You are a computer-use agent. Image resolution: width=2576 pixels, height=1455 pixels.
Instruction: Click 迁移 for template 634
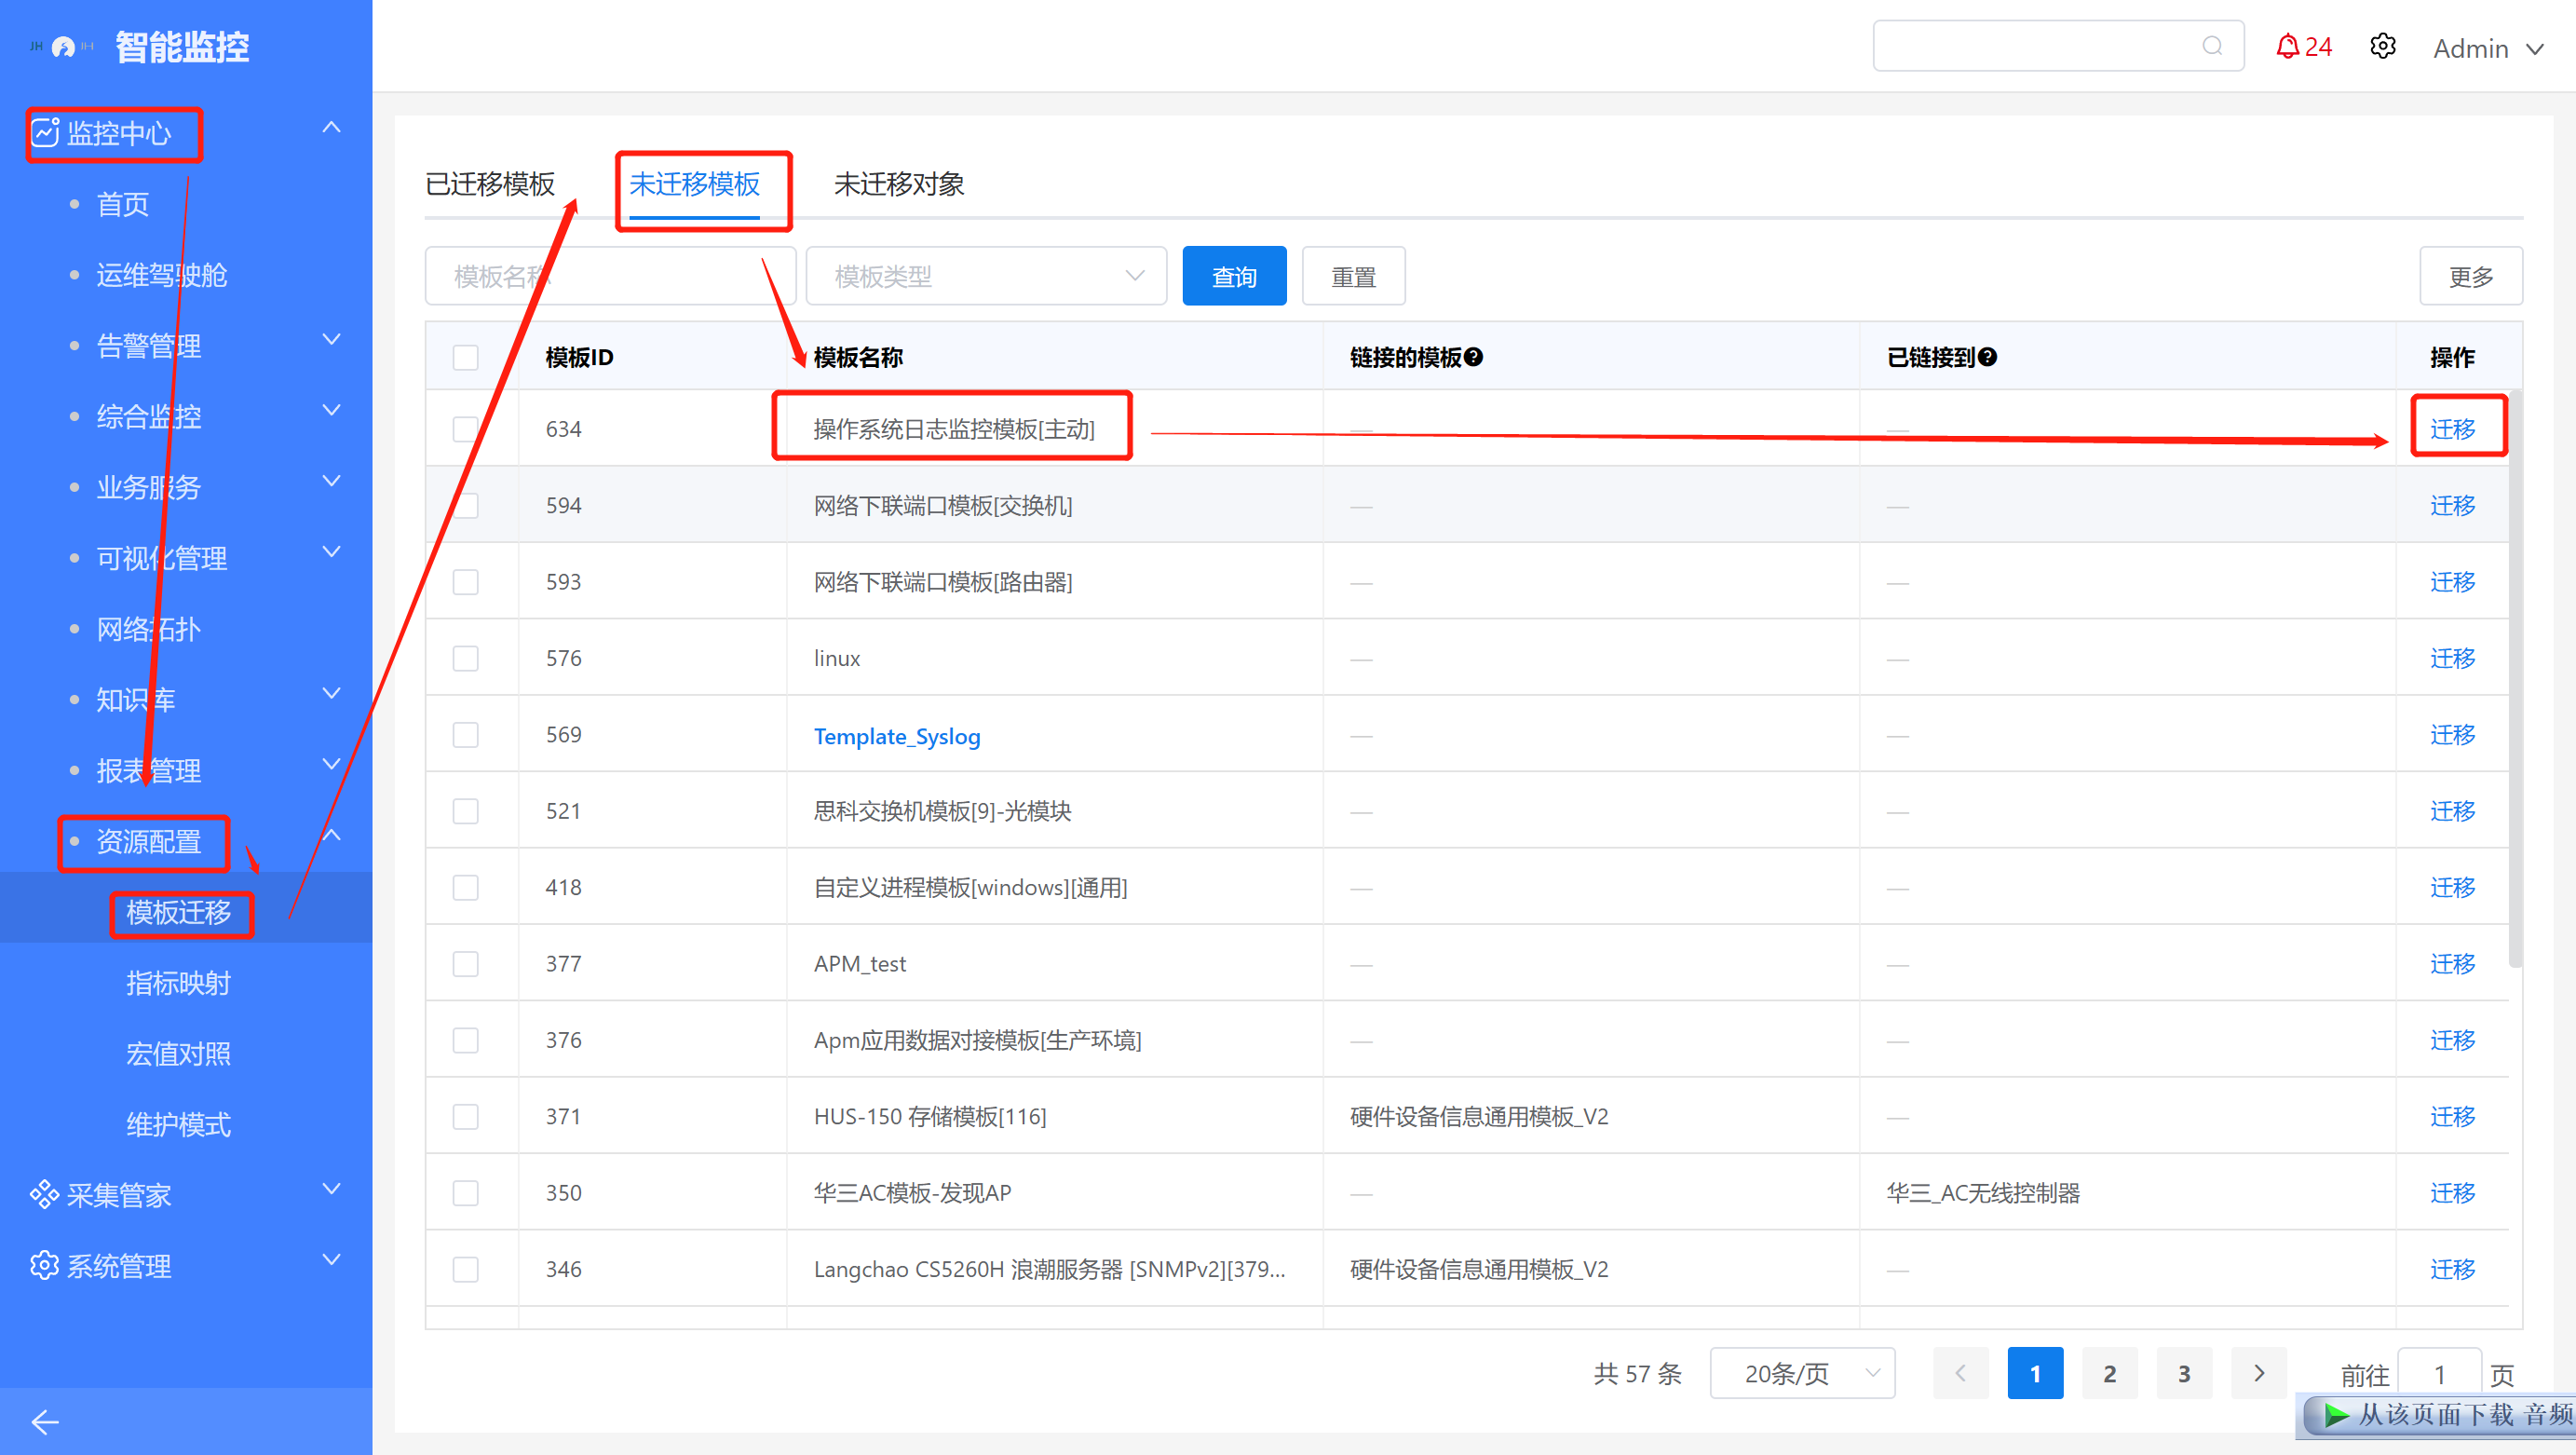click(x=2453, y=429)
